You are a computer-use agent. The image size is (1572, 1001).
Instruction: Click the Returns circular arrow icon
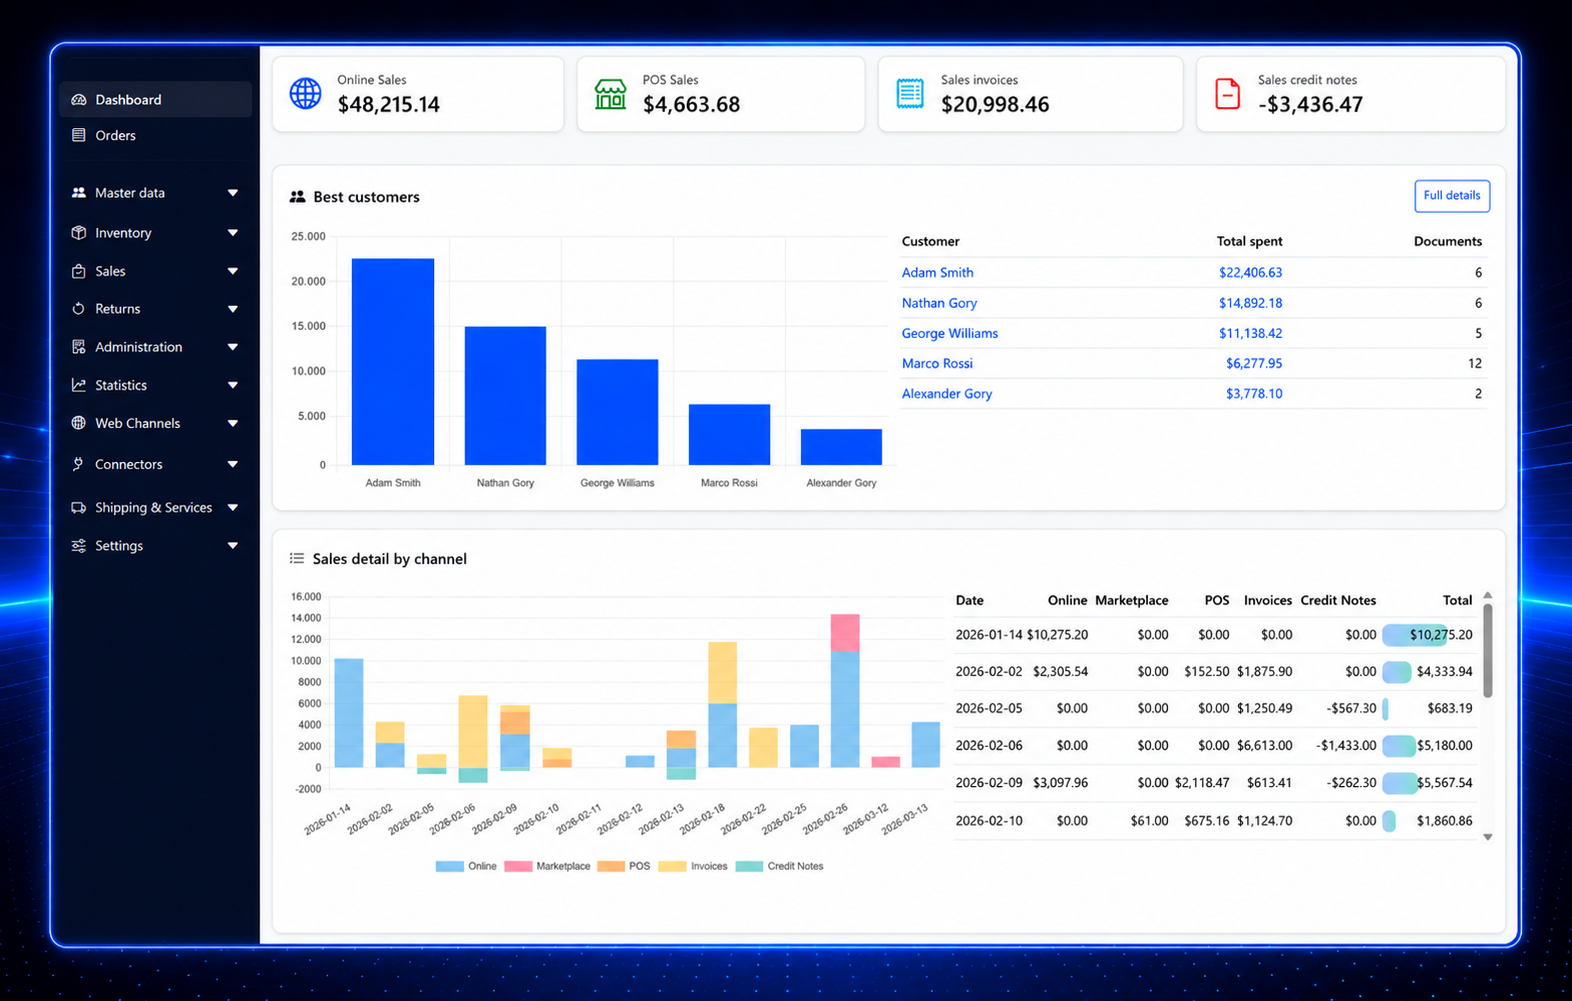(x=79, y=309)
